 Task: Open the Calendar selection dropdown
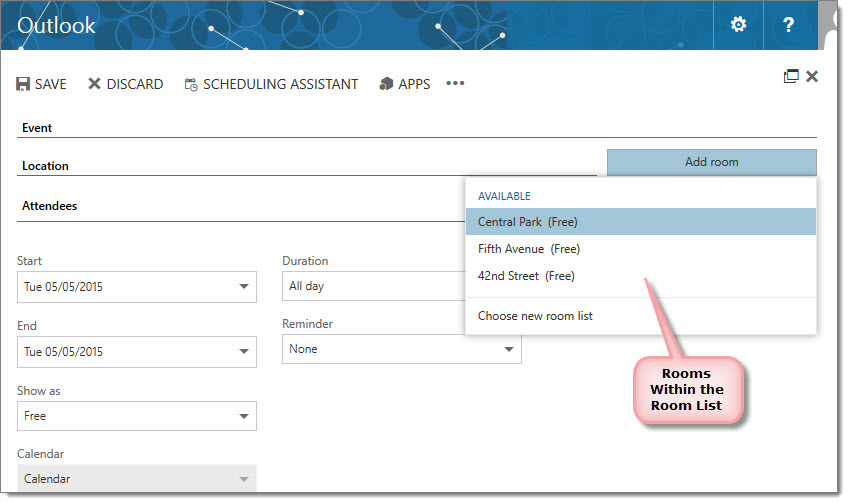tap(137, 479)
